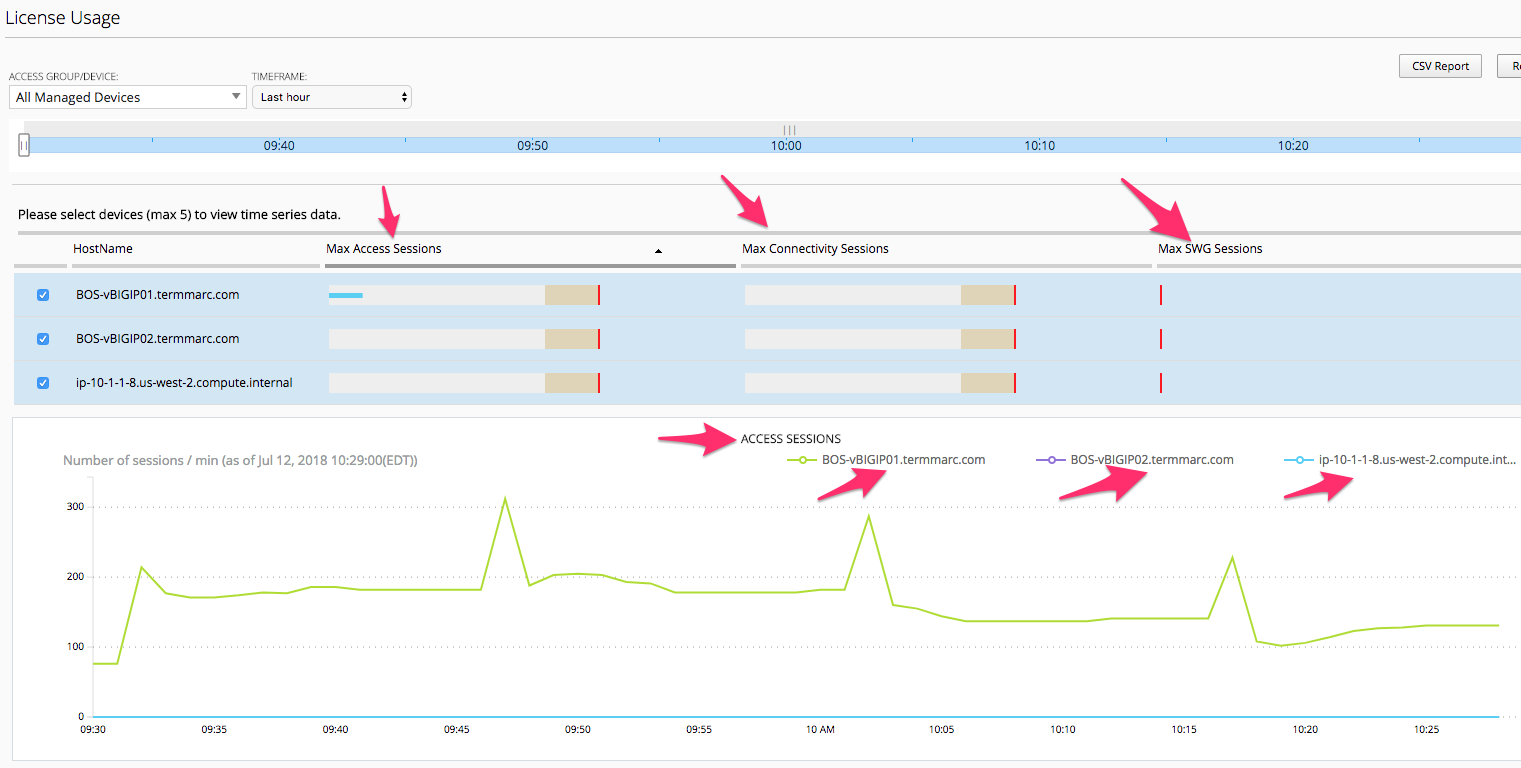Click the center grip at the top of the timeline
Viewport: 1521px width, 768px height.
[x=789, y=130]
